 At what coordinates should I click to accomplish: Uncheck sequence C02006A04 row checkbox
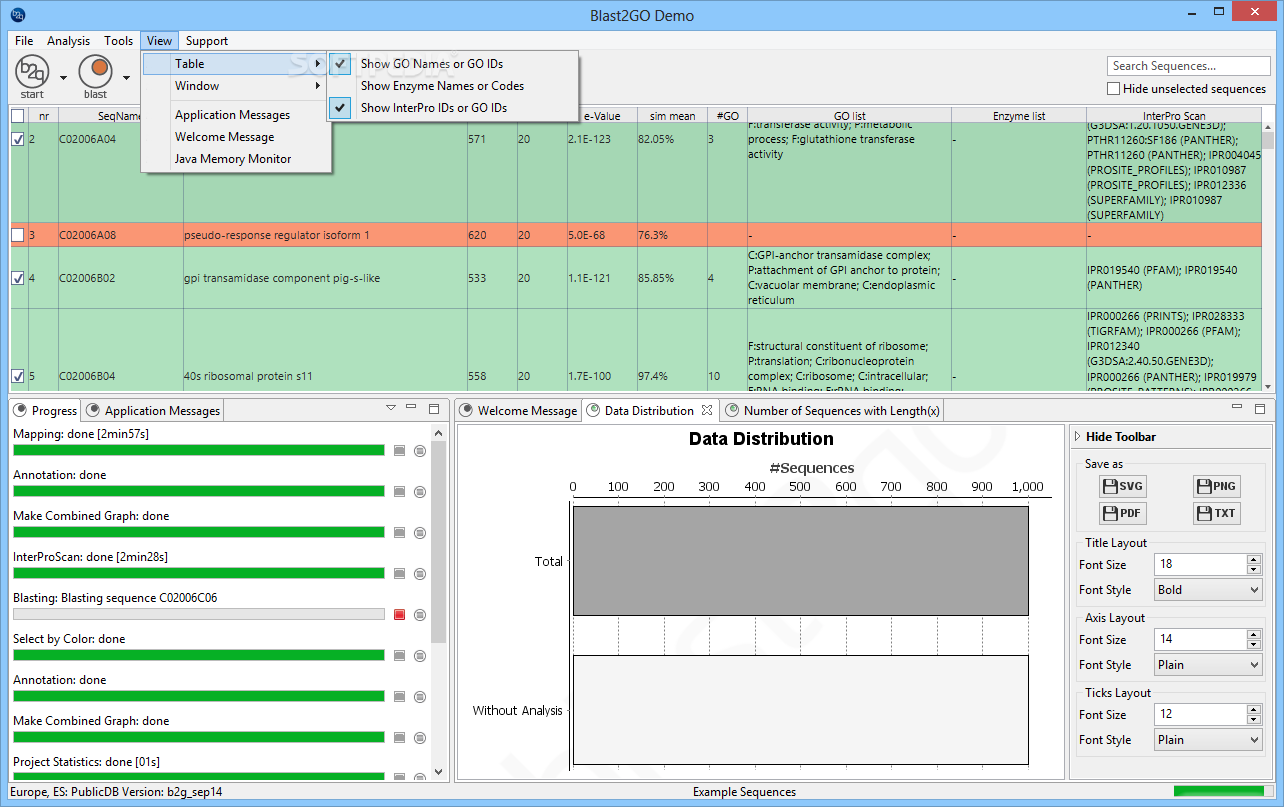coord(17,140)
